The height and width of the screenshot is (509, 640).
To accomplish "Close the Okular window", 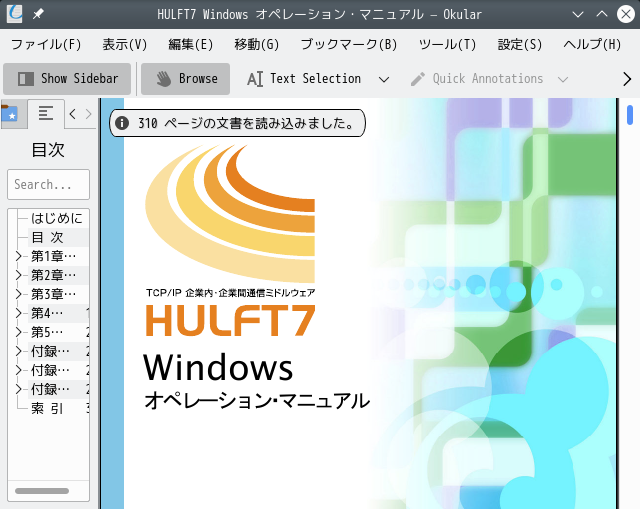I will (626, 14).
